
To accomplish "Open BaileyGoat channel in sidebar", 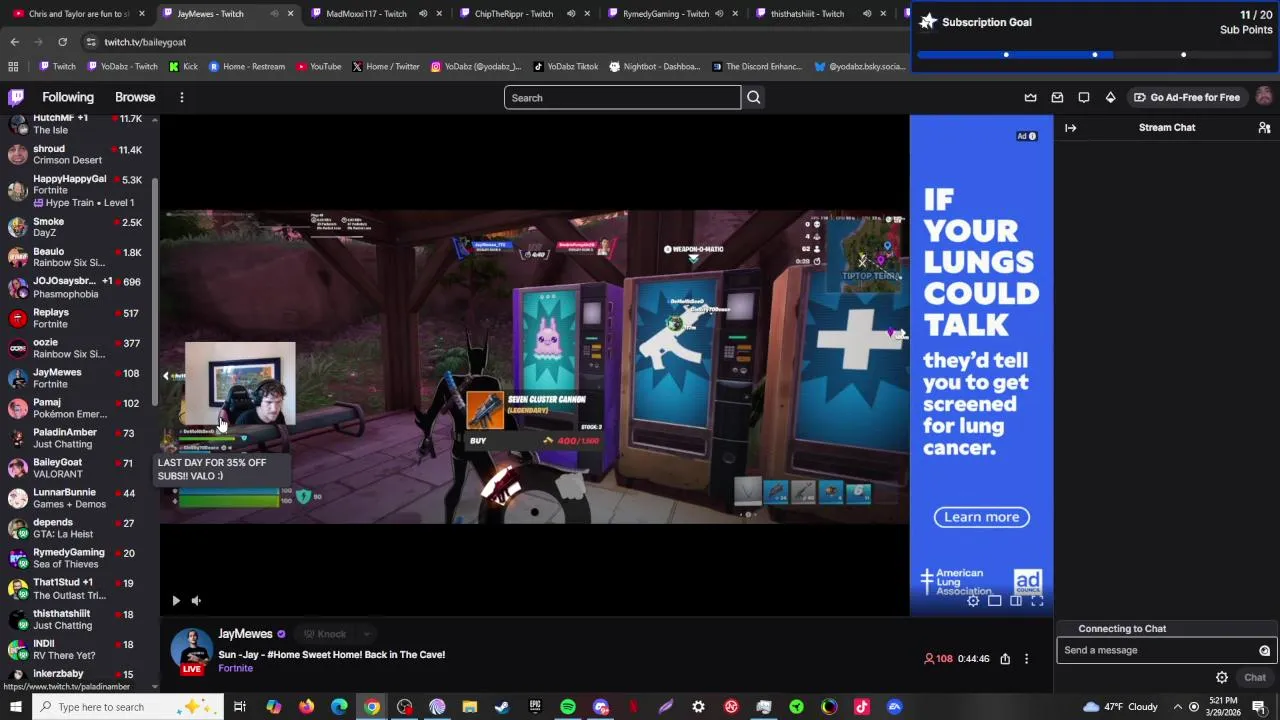I will coord(78,468).
